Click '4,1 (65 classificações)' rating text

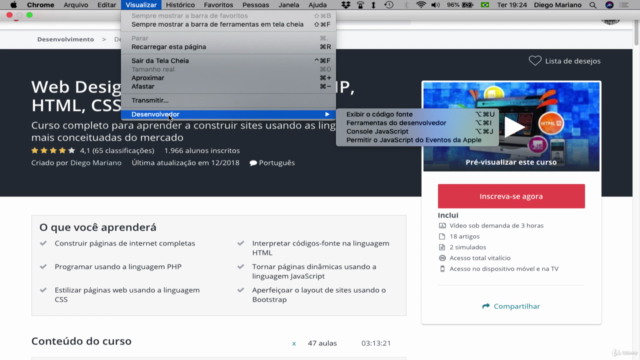click(117, 151)
